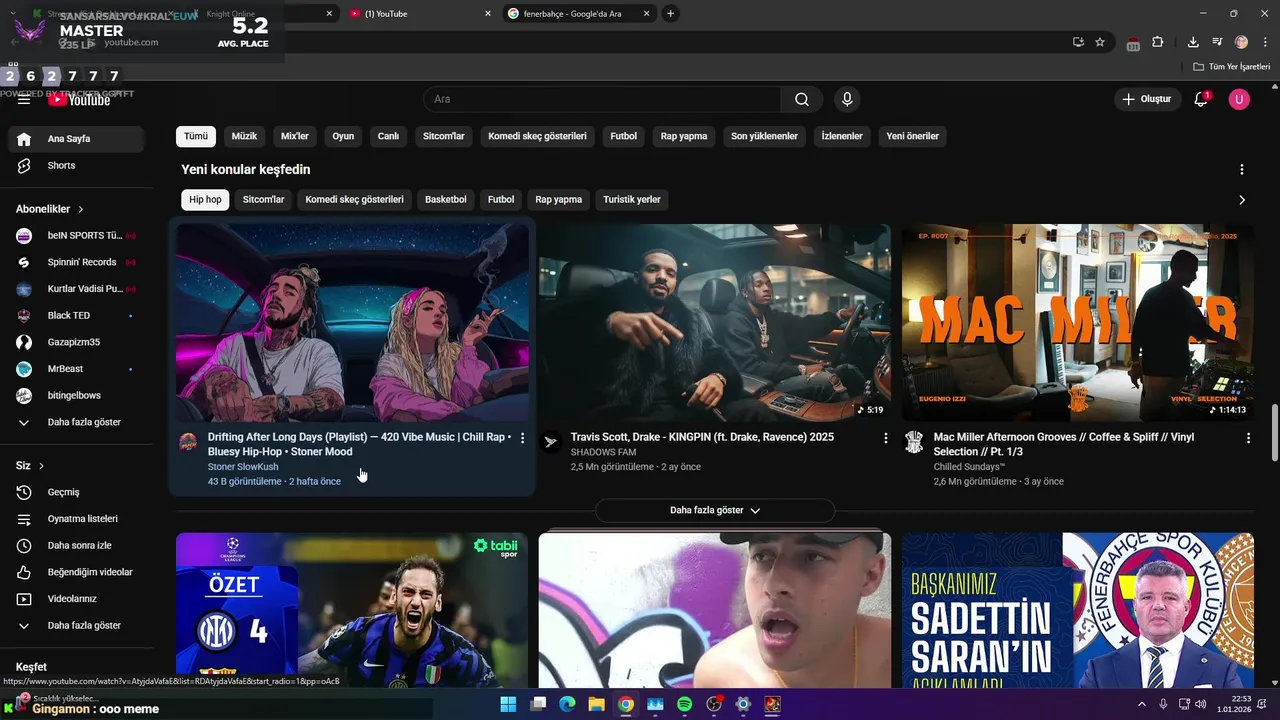Select the Yeni öneriler filter chip
This screenshot has height=720, width=1280.
click(913, 136)
